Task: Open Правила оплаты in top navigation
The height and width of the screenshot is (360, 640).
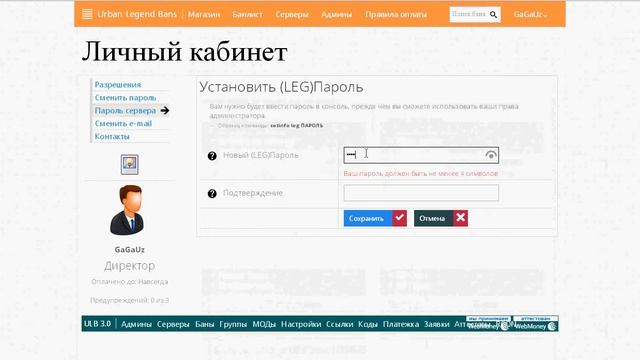Action: tap(396, 14)
